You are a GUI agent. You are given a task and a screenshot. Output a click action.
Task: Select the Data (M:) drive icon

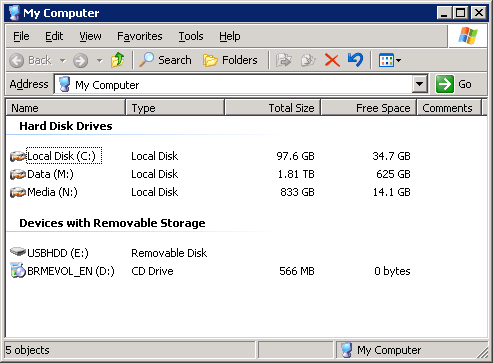[18, 174]
